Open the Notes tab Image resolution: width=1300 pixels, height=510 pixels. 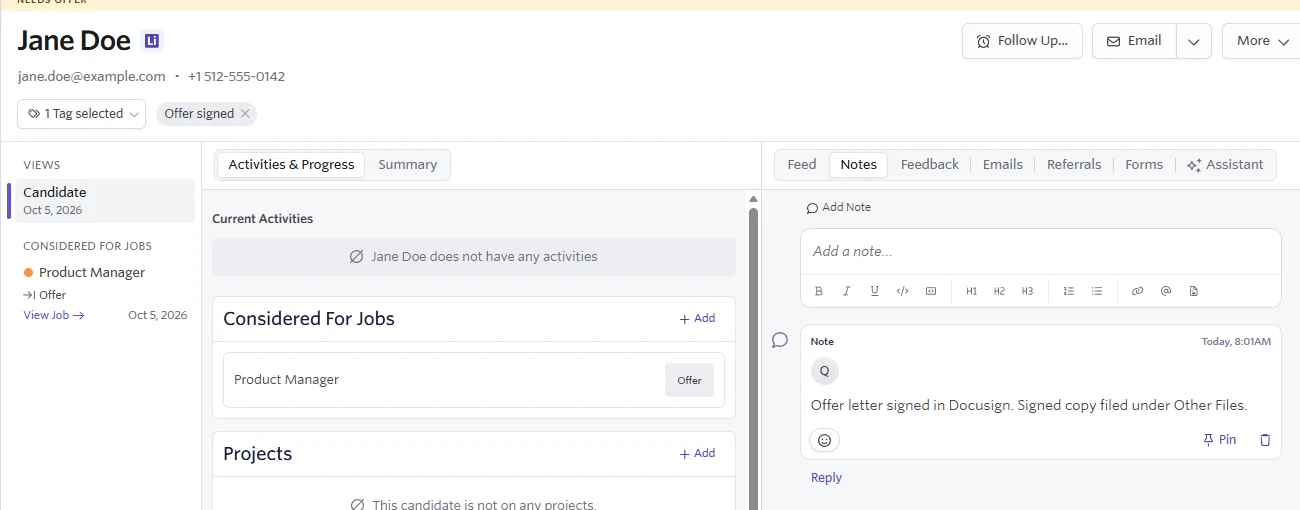(858, 165)
